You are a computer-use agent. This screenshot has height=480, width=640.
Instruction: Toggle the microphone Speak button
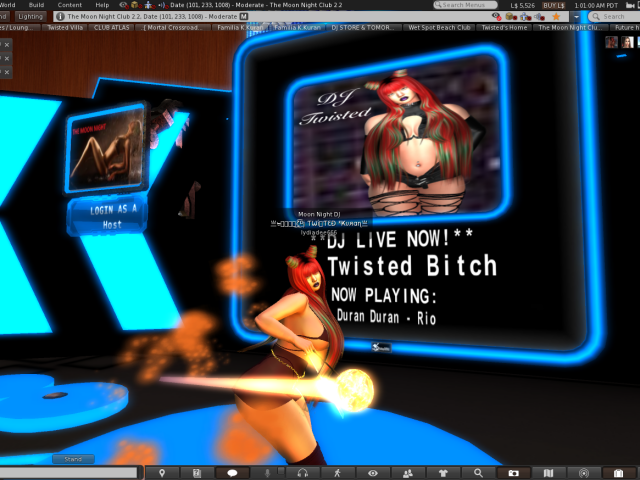[x=267, y=472]
